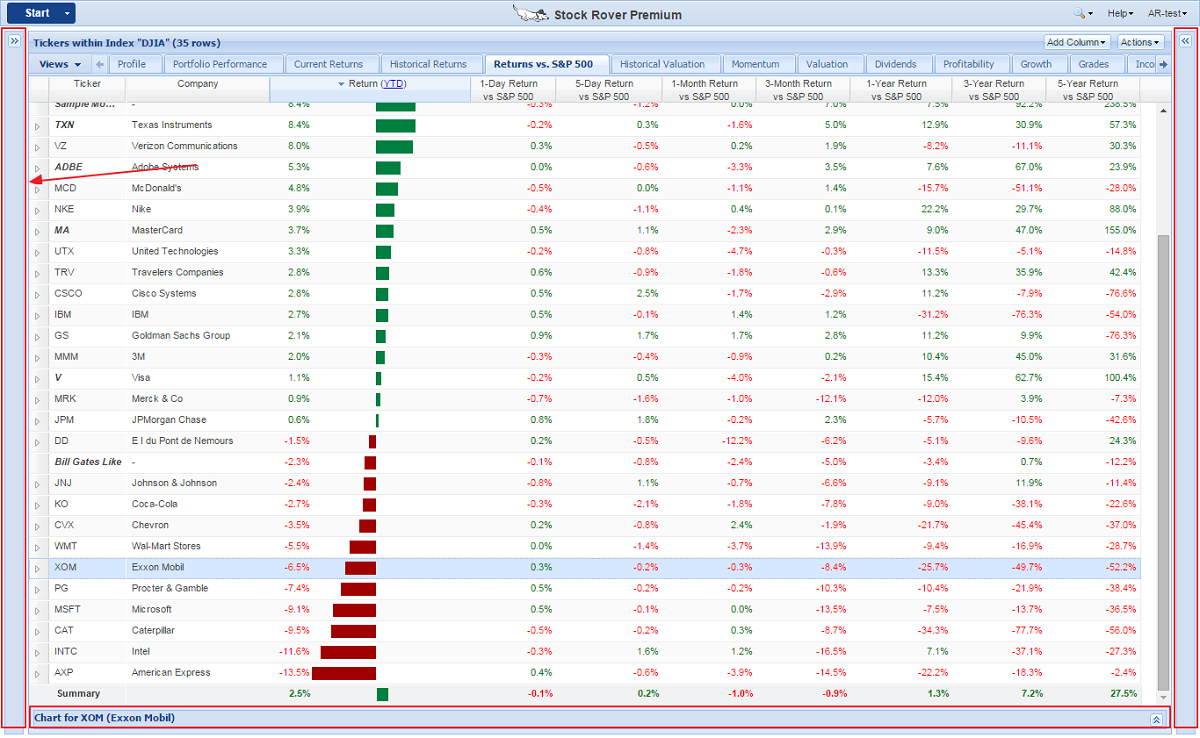Open the search magnifier in the top bar

pyautogui.click(x=1081, y=13)
